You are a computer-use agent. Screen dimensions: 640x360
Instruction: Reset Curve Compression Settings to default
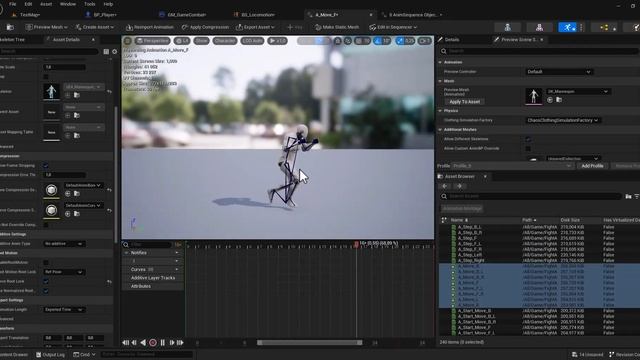click(x=109, y=211)
